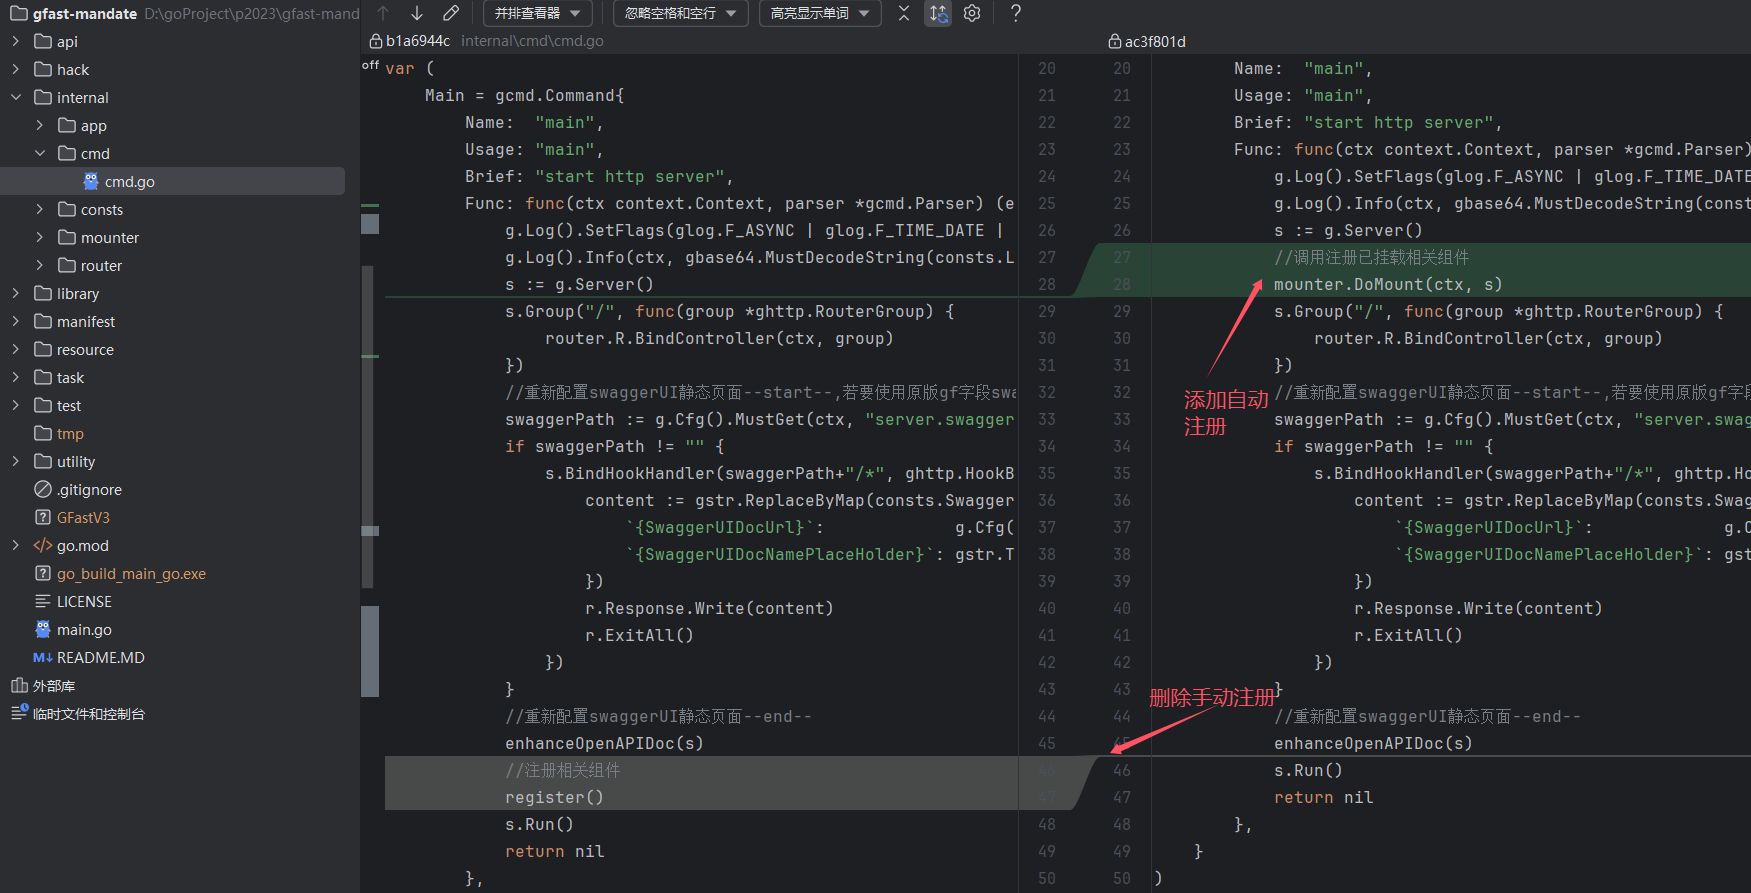Click lock icon beside b1a6944c revision

[x=376, y=41]
